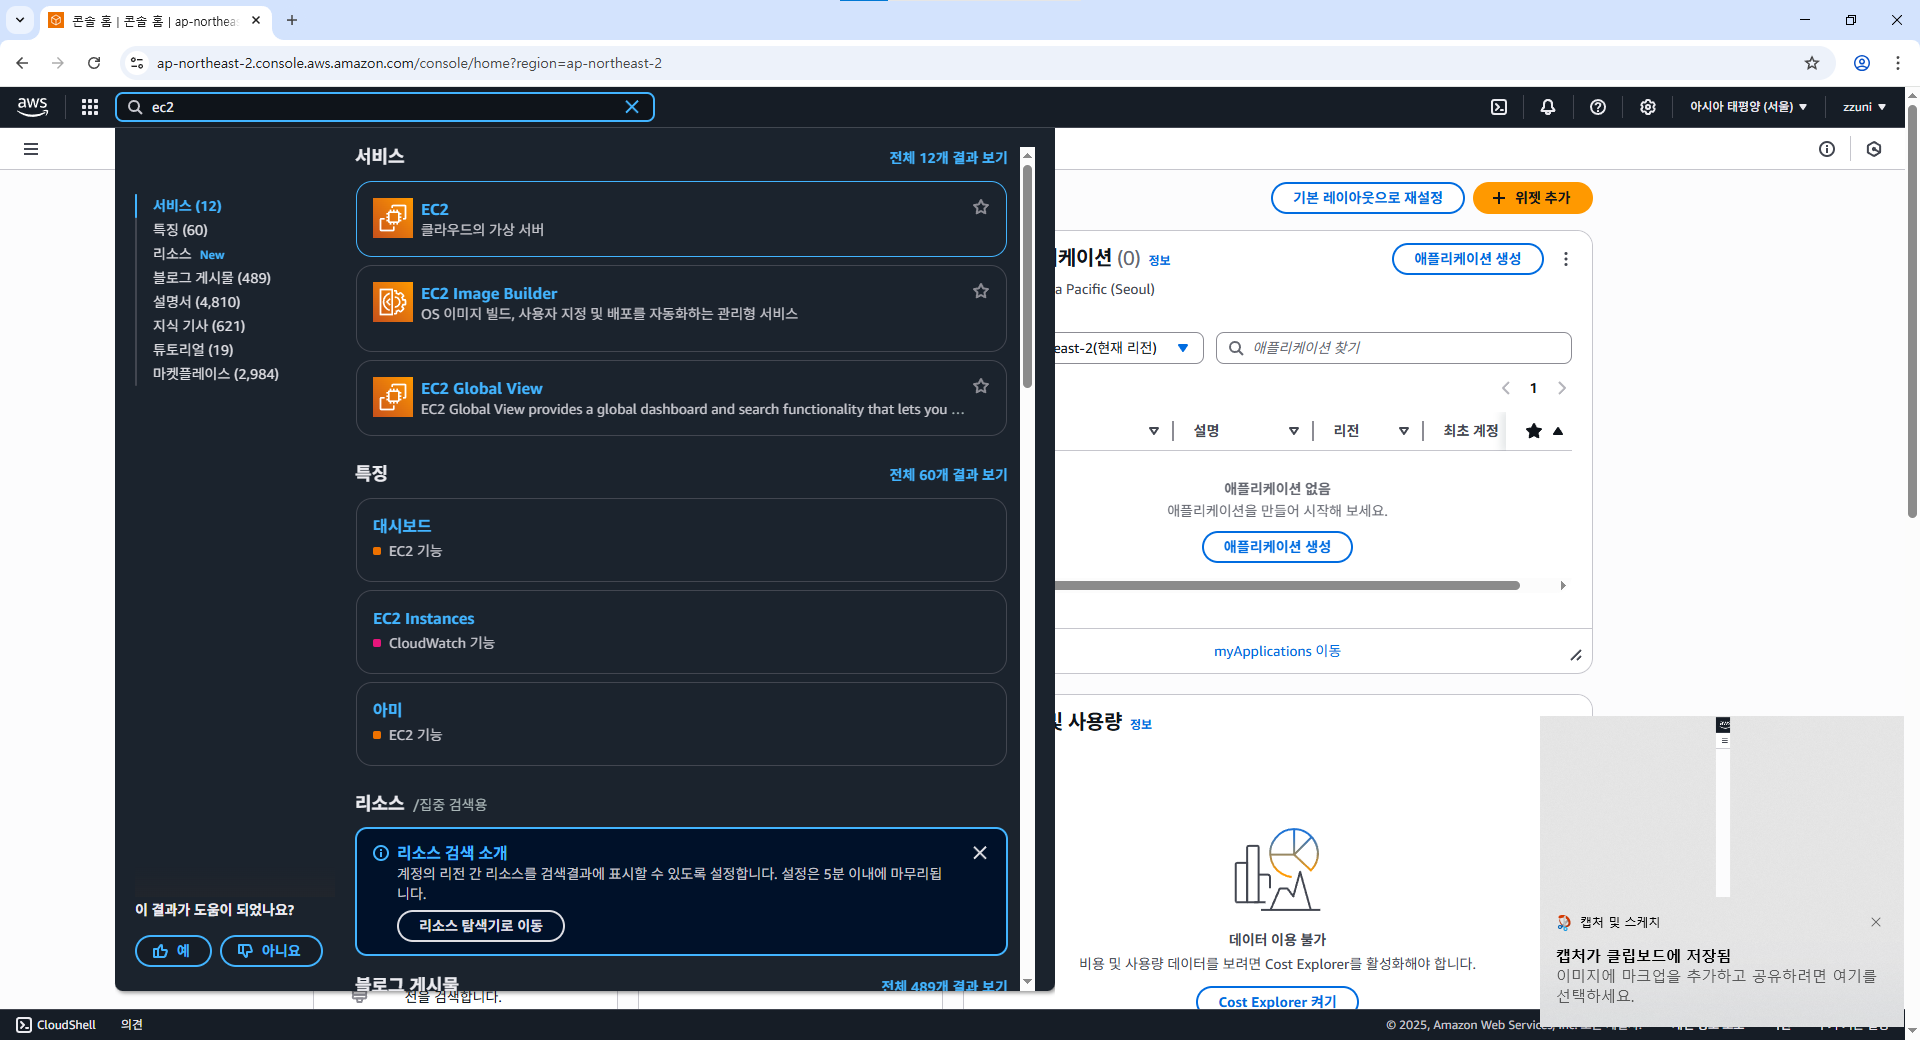Open the applications widget three-dot menu
The image size is (1920, 1040).
tap(1566, 259)
